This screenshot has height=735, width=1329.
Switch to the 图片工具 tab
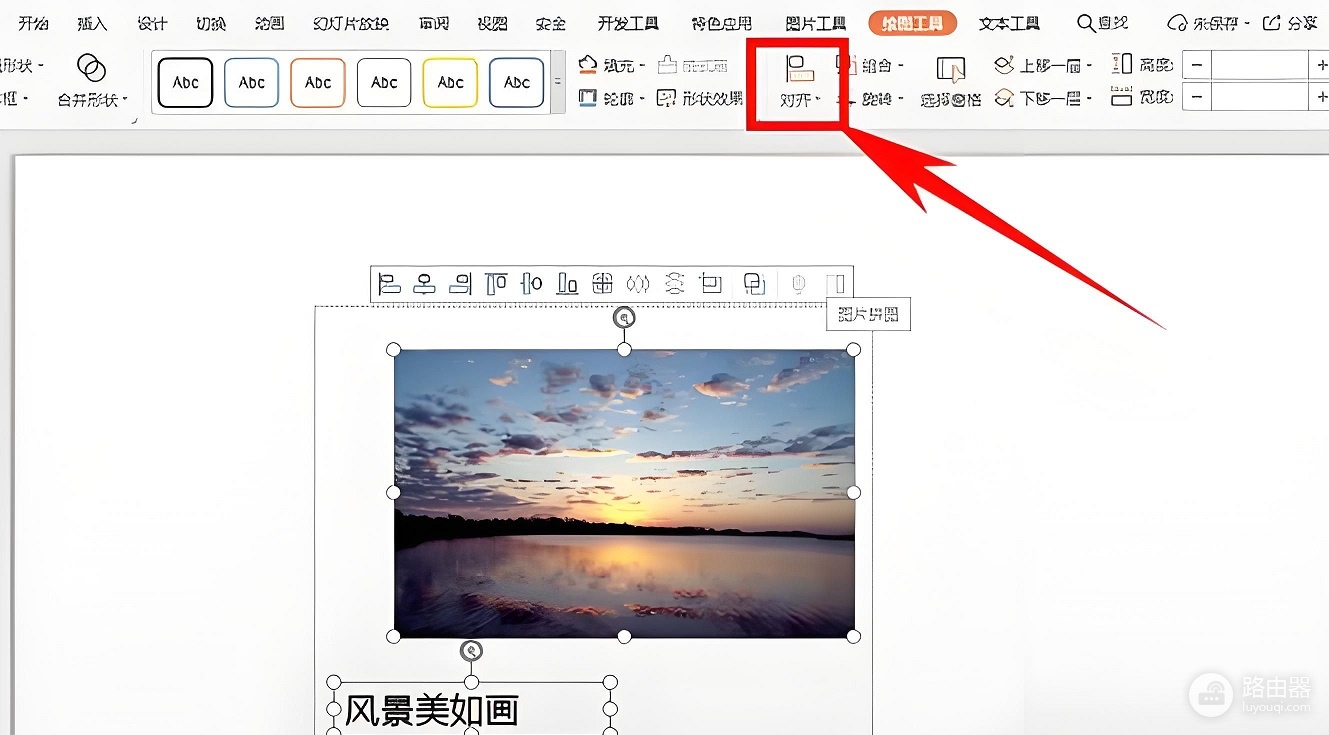pyautogui.click(x=815, y=23)
